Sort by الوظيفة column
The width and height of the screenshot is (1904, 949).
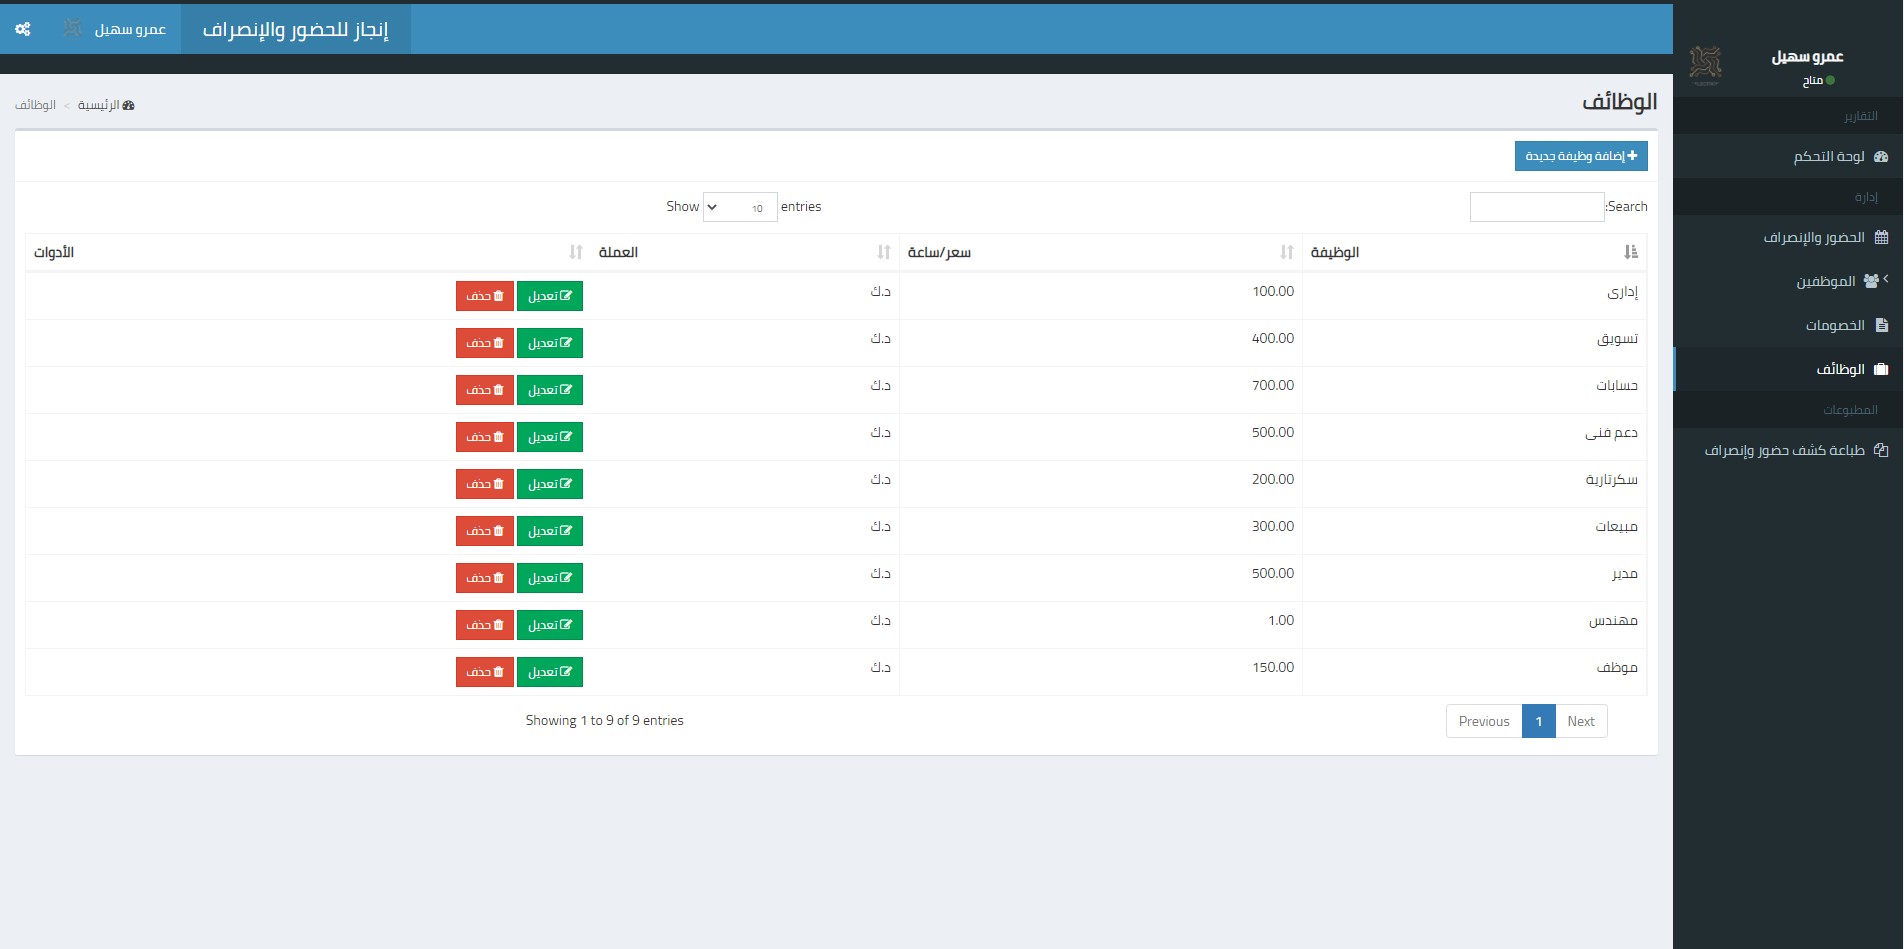pos(1474,252)
